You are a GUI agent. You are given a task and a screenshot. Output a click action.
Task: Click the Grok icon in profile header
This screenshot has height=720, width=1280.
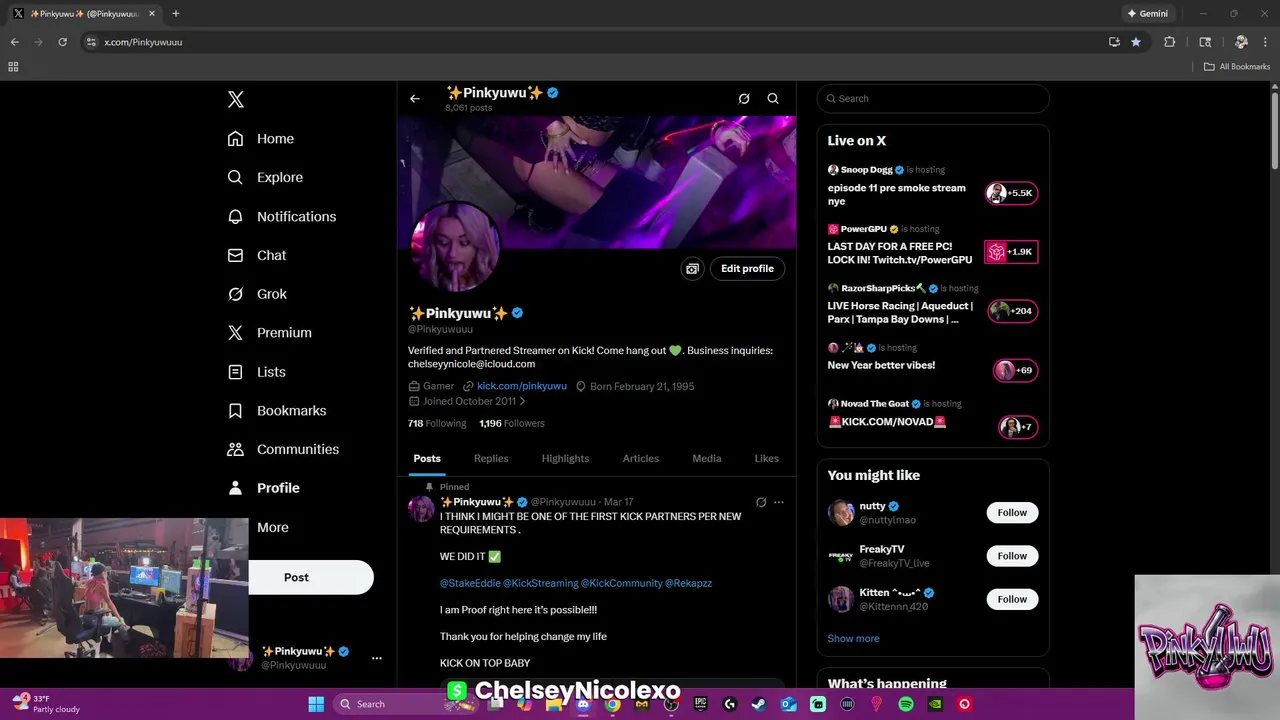[x=744, y=99]
